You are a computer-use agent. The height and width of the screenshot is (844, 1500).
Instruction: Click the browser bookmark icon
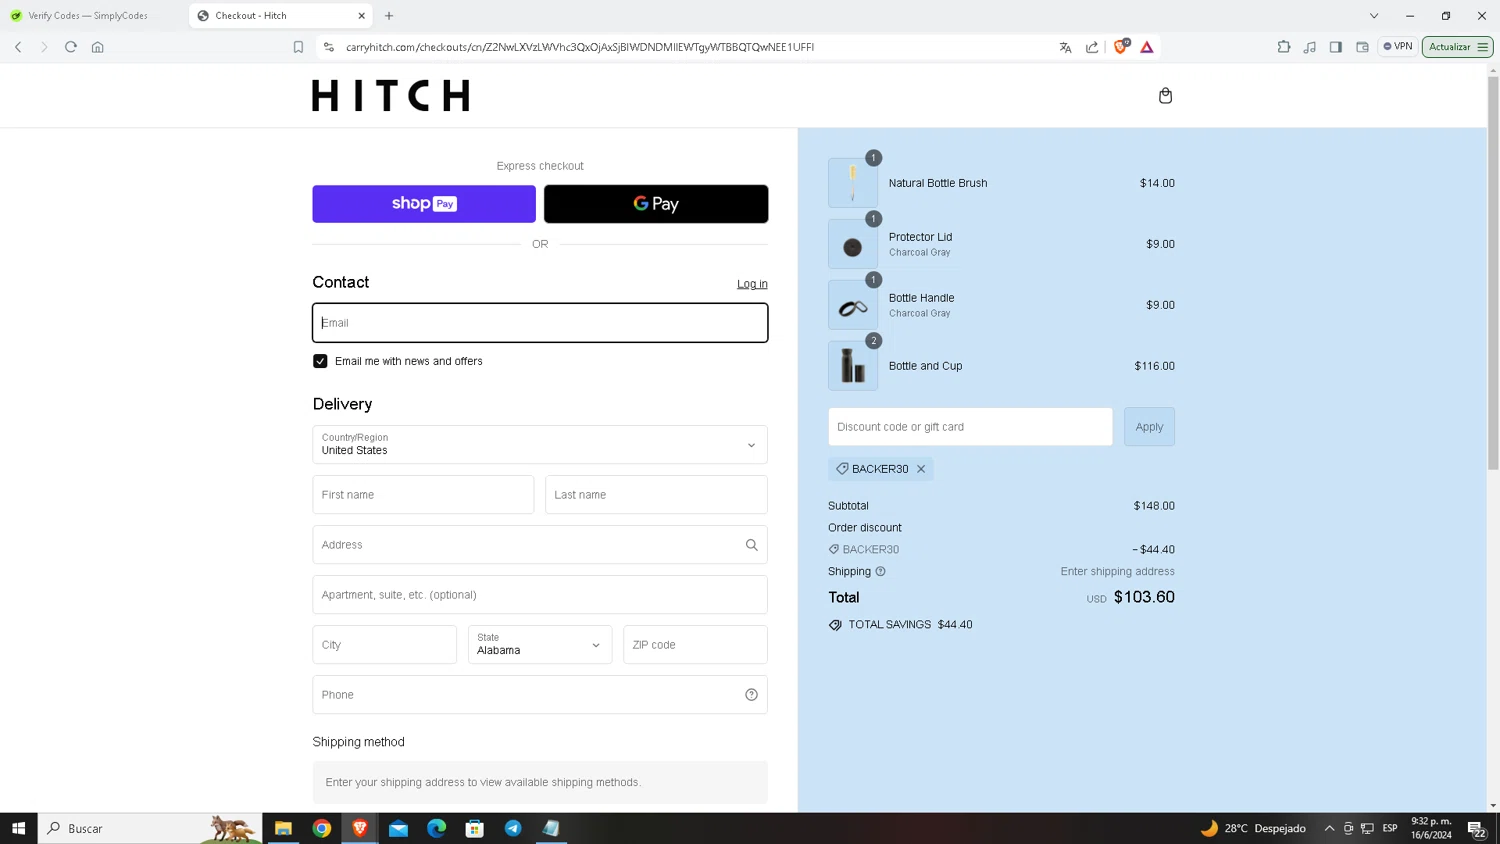pos(298,47)
